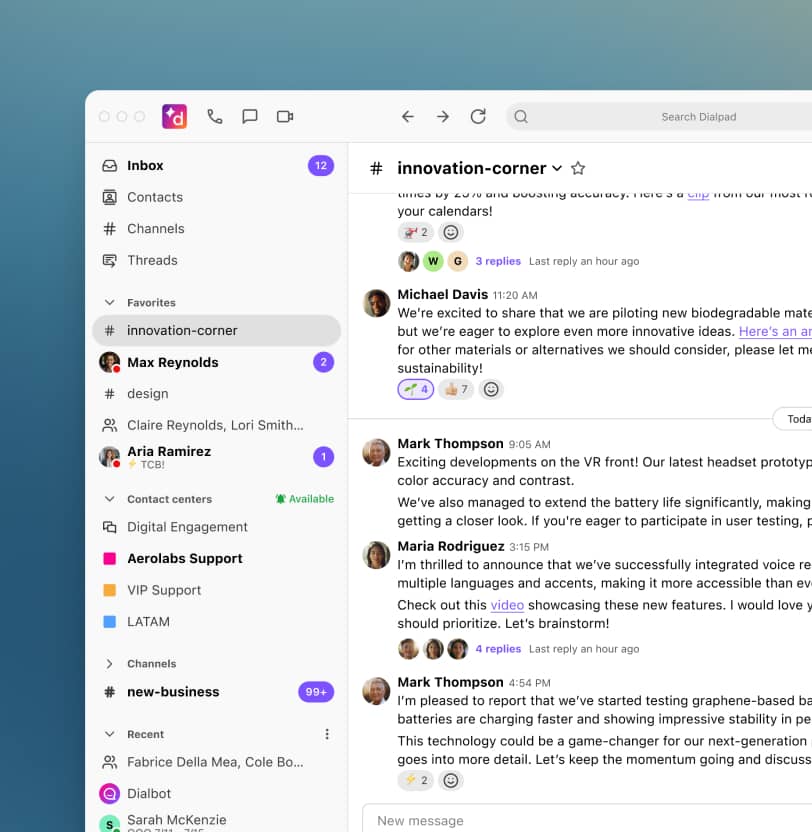The width and height of the screenshot is (812, 832).
Task: Expand the collapsed Channels section
Action: pos(109,664)
